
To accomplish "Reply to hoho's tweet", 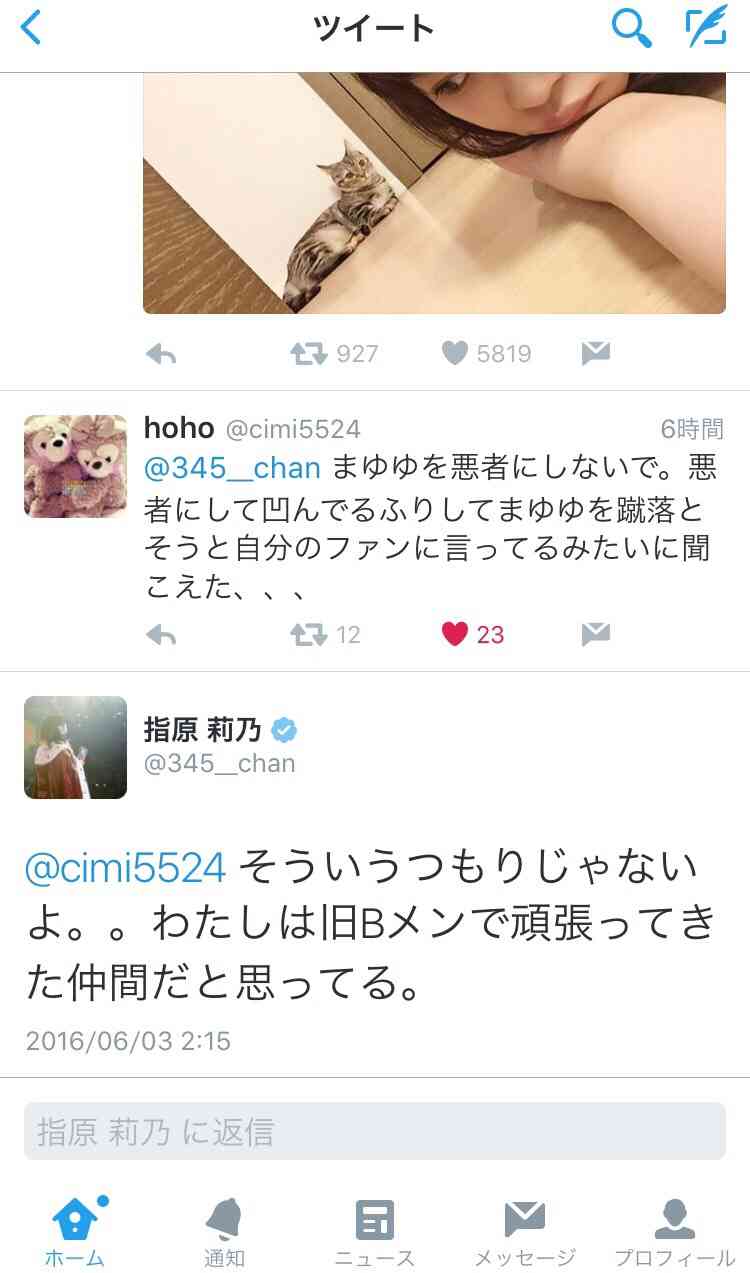I will [161, 635].
